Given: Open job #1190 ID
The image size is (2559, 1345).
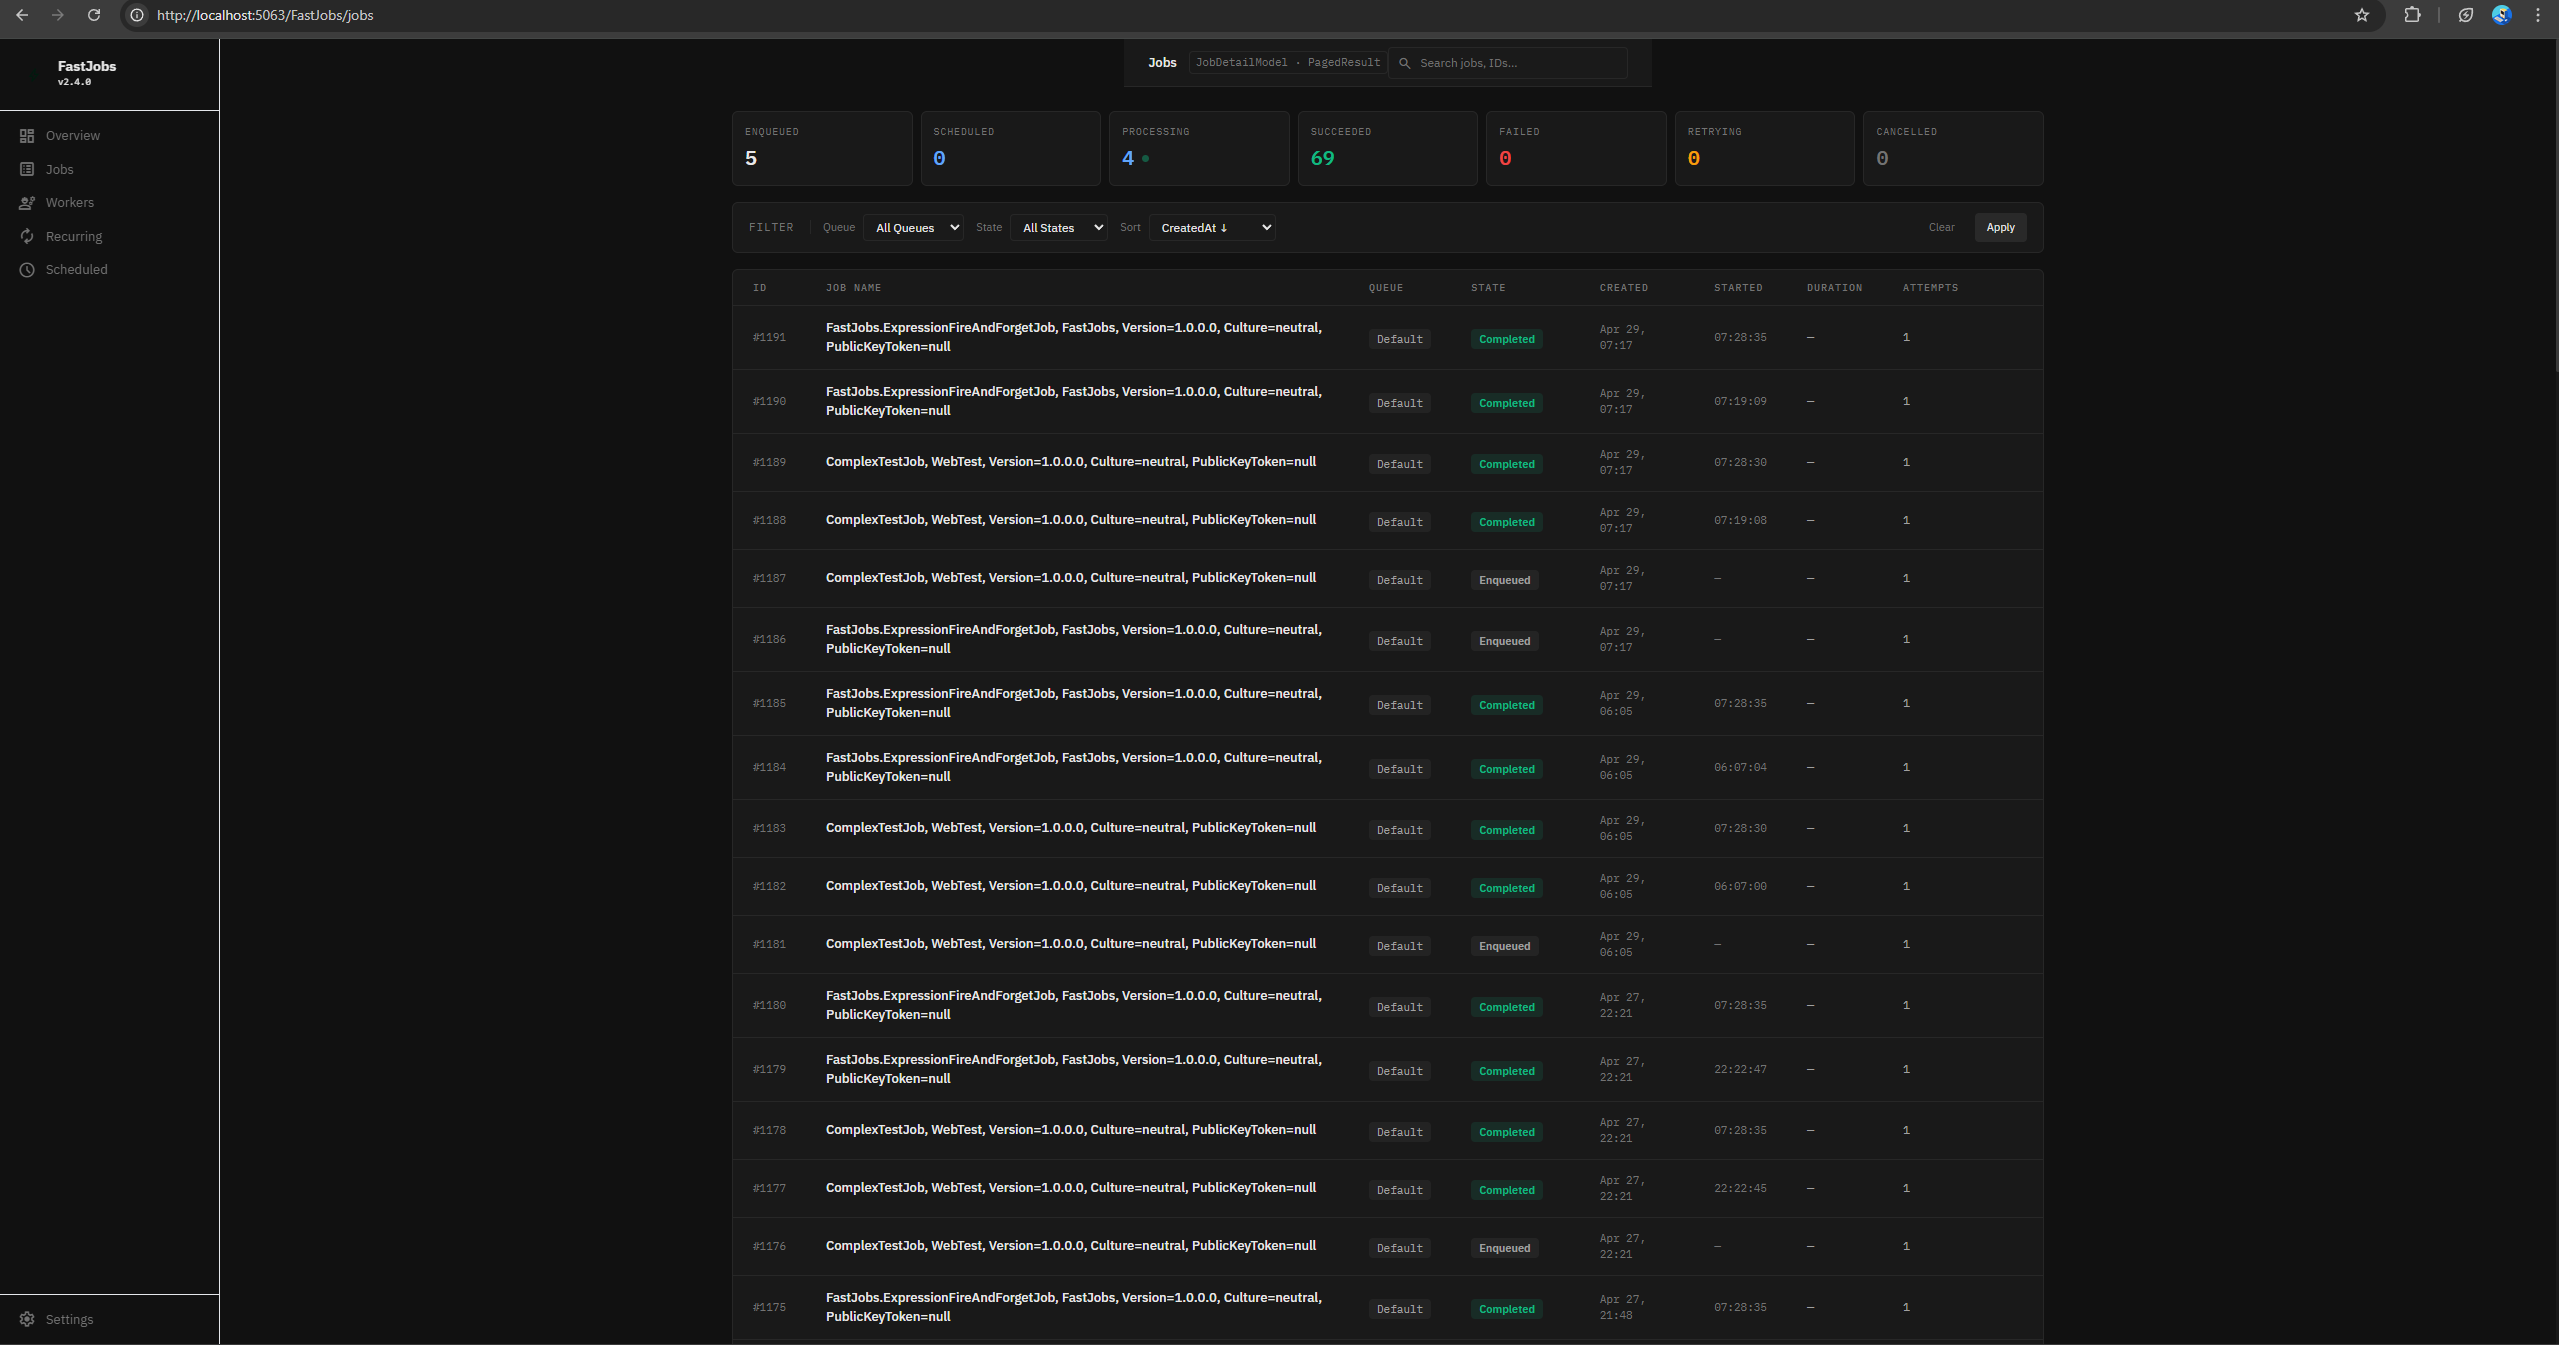Looking at the screenshot, I should click(769, 402).
